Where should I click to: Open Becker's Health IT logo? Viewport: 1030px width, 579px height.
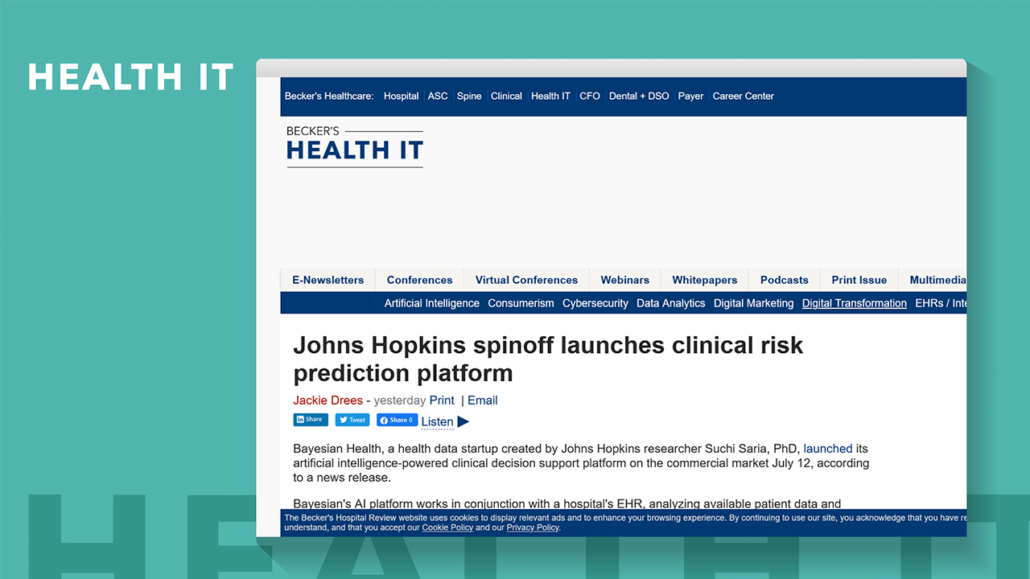point(355,146)
